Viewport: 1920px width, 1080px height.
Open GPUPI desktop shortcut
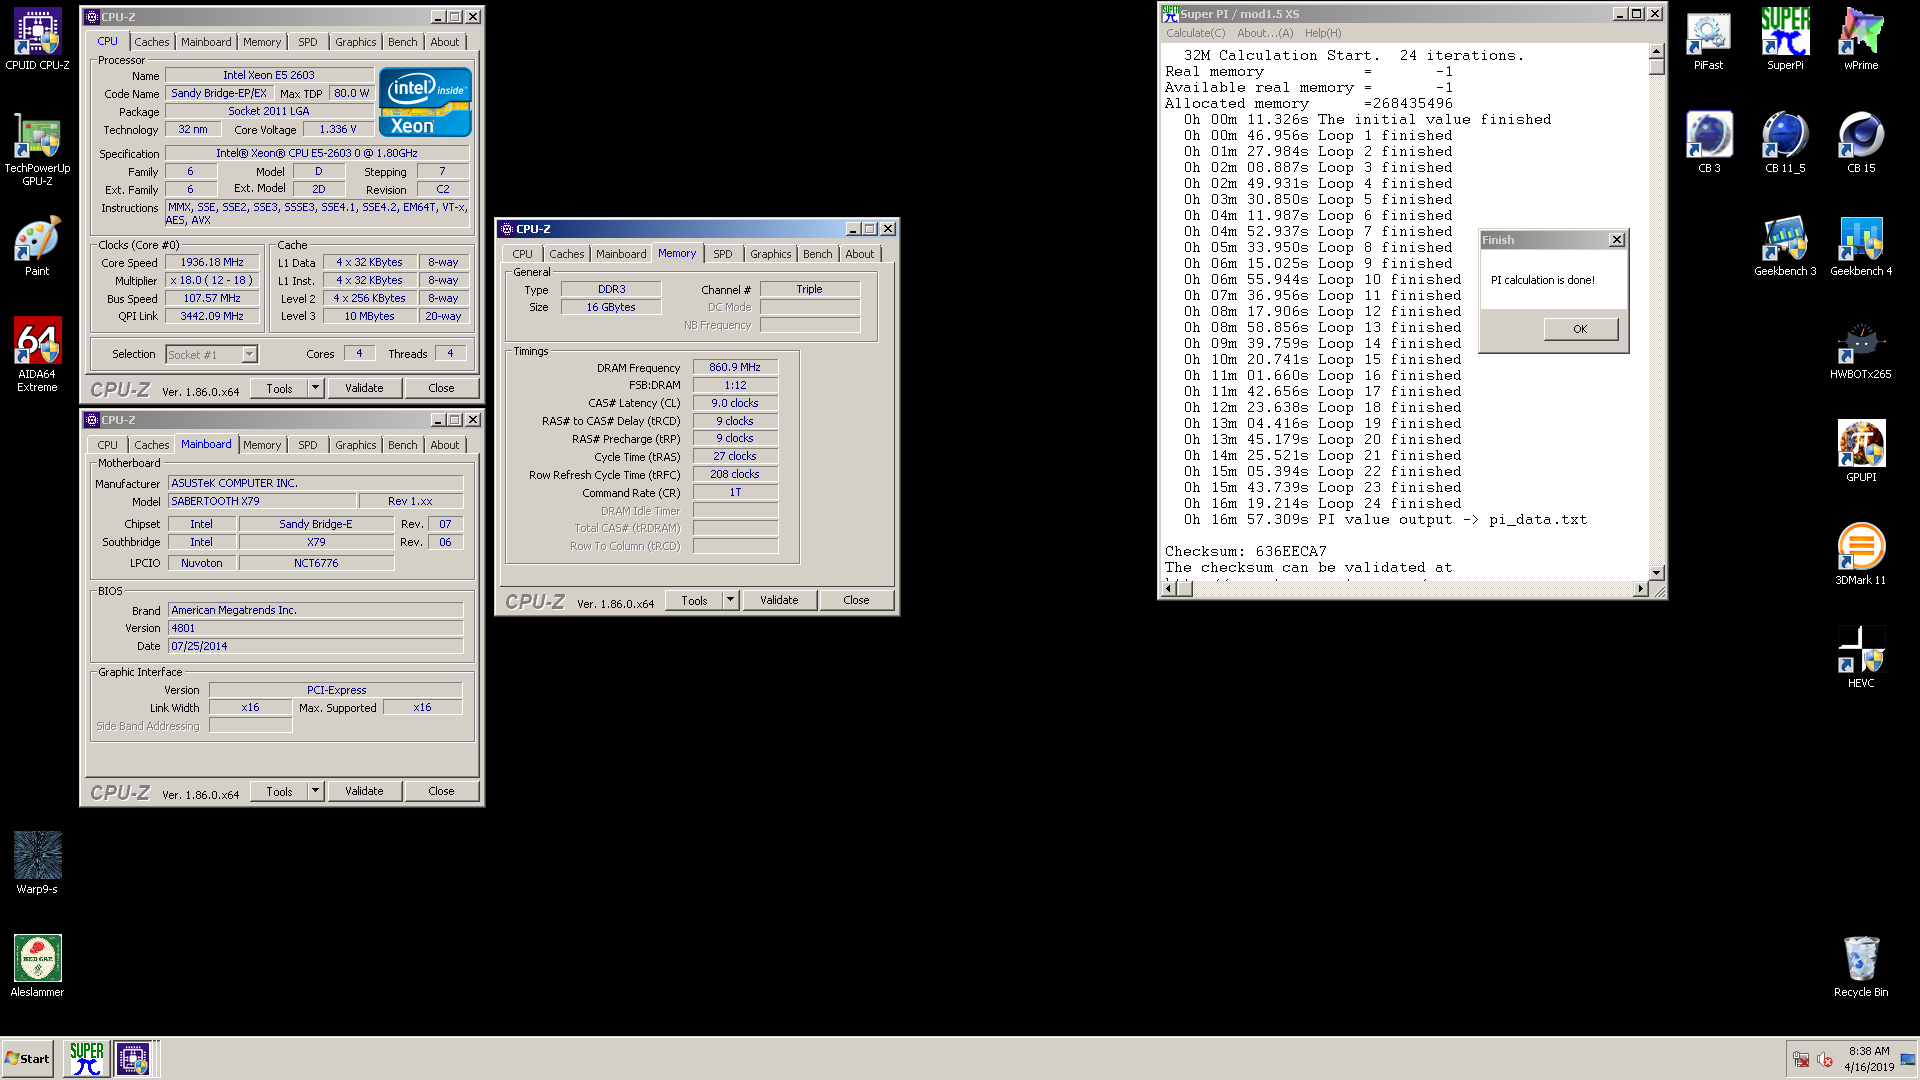[1861, 452]
